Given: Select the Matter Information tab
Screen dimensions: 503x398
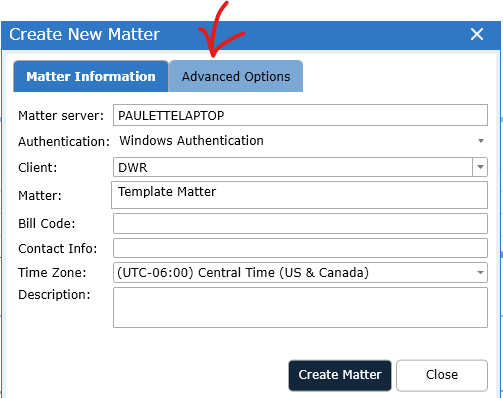Looking at the screenshot, I should click(x=91, y=76).
